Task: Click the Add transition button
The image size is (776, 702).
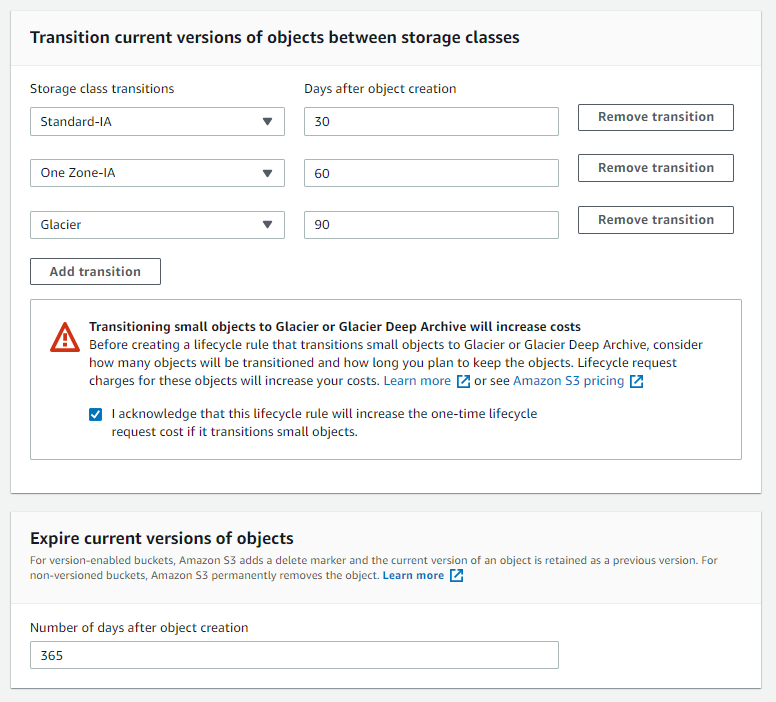Action: coord(95,271)
